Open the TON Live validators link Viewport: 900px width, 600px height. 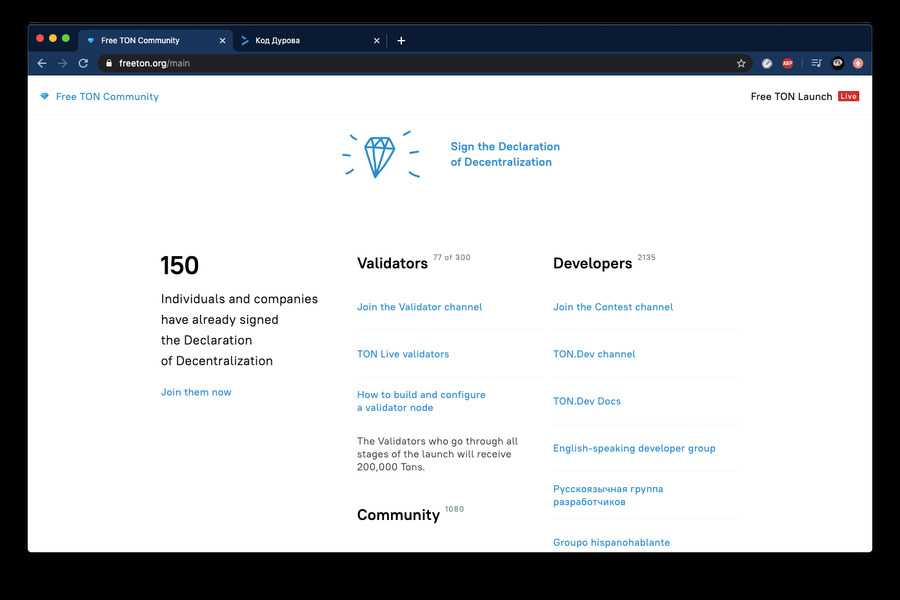pos(403,354)
